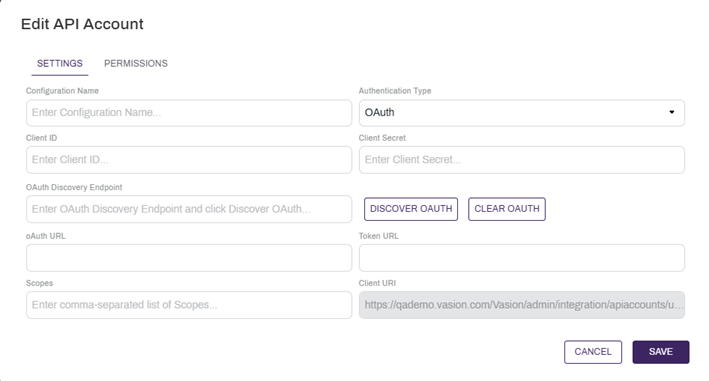Save the API account settings
The height and width of the screenshot is (381, 709).
click(661, 352)
